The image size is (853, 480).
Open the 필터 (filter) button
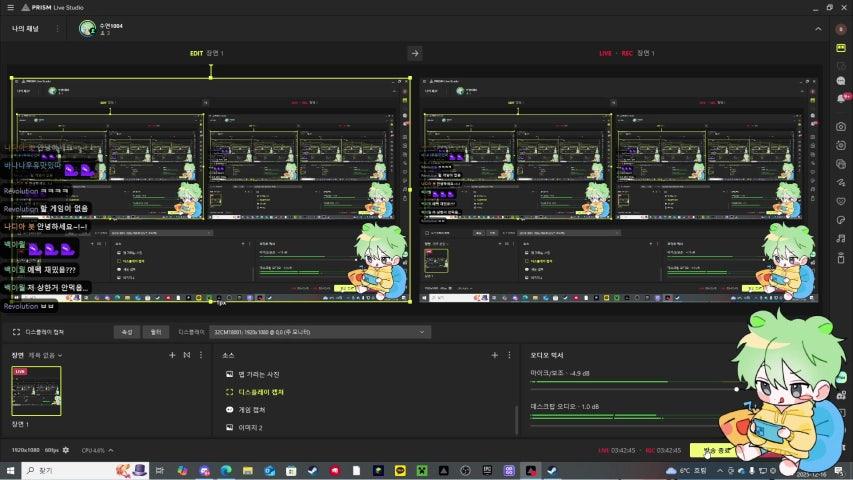156,332
